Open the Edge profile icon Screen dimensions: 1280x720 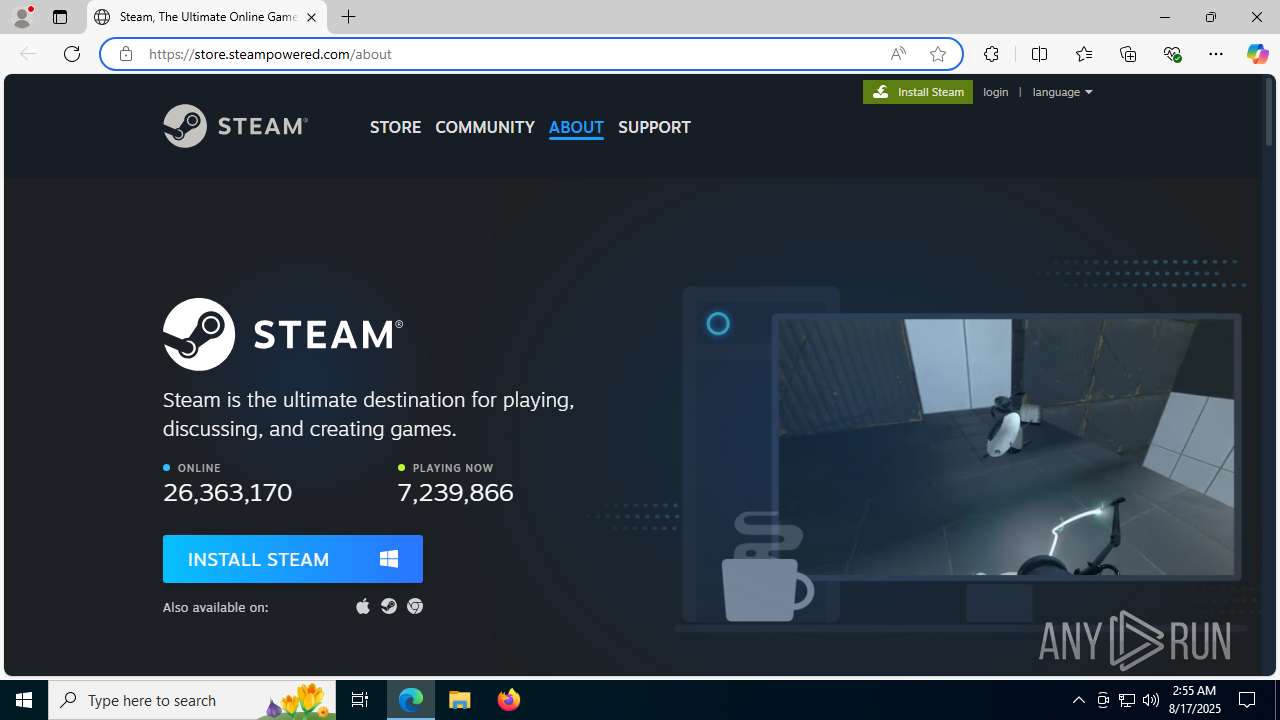coord(22,17)
